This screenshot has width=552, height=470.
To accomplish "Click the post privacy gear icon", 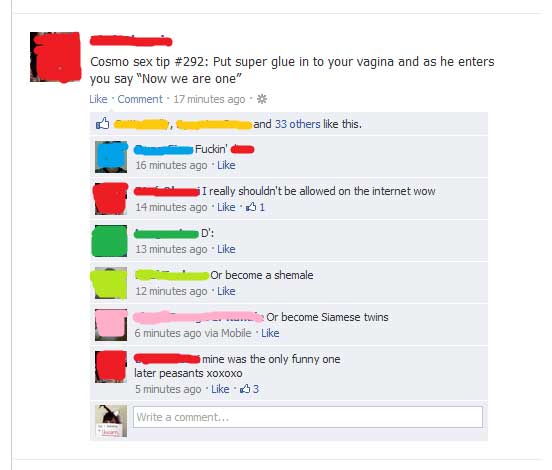I will pyautogui.click(x=262, y=99).
